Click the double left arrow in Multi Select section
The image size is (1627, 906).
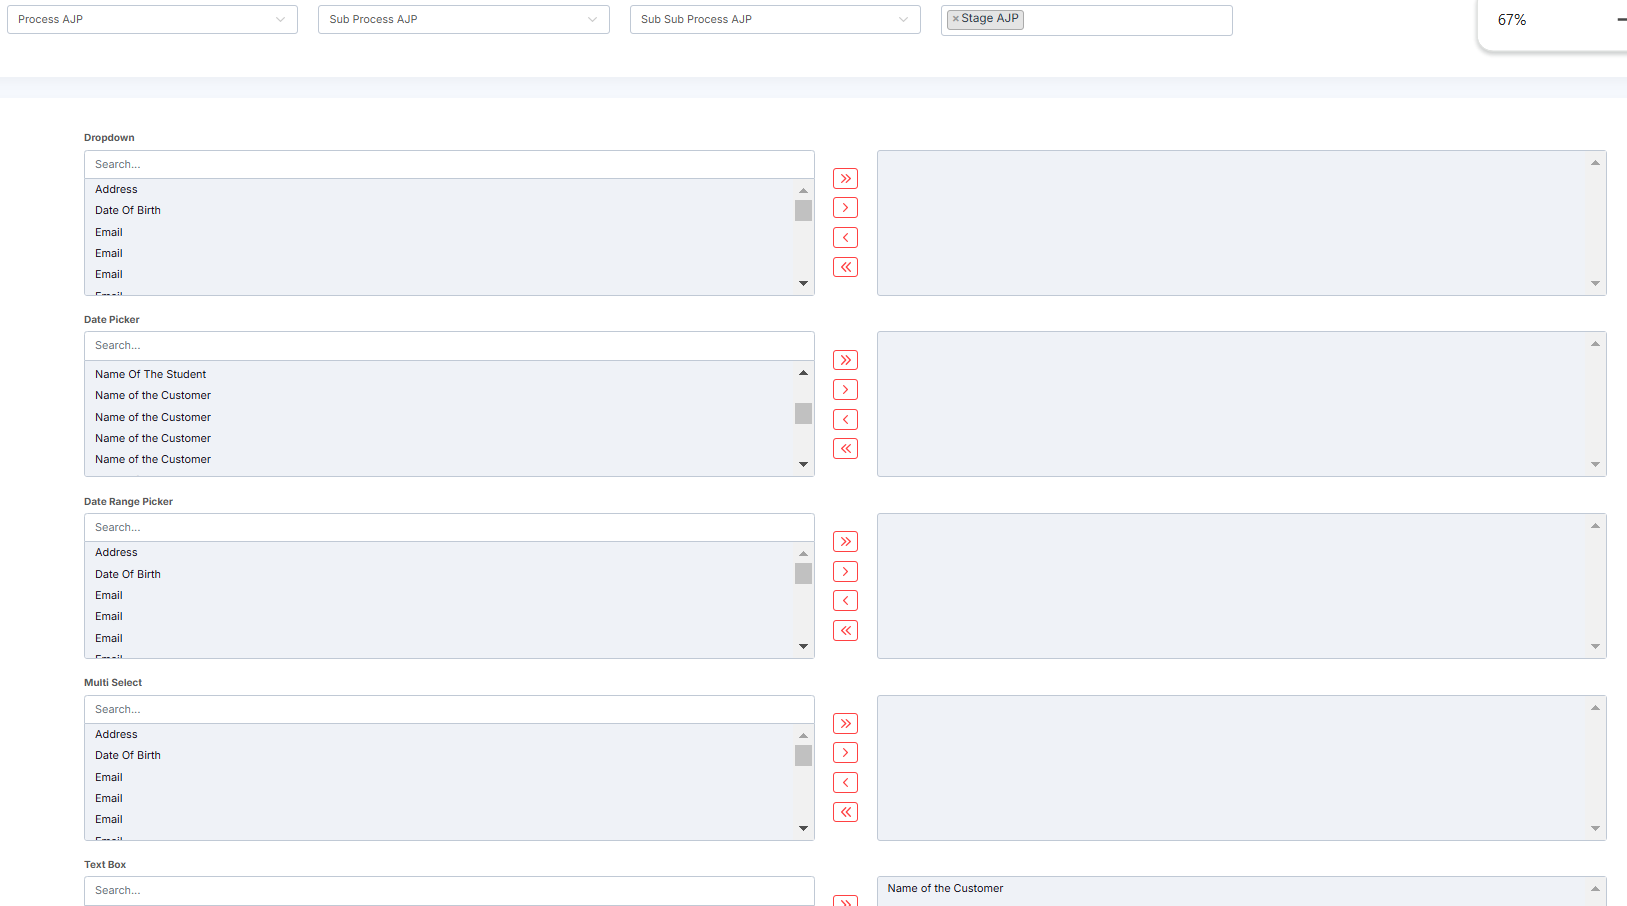click(845, 811)
